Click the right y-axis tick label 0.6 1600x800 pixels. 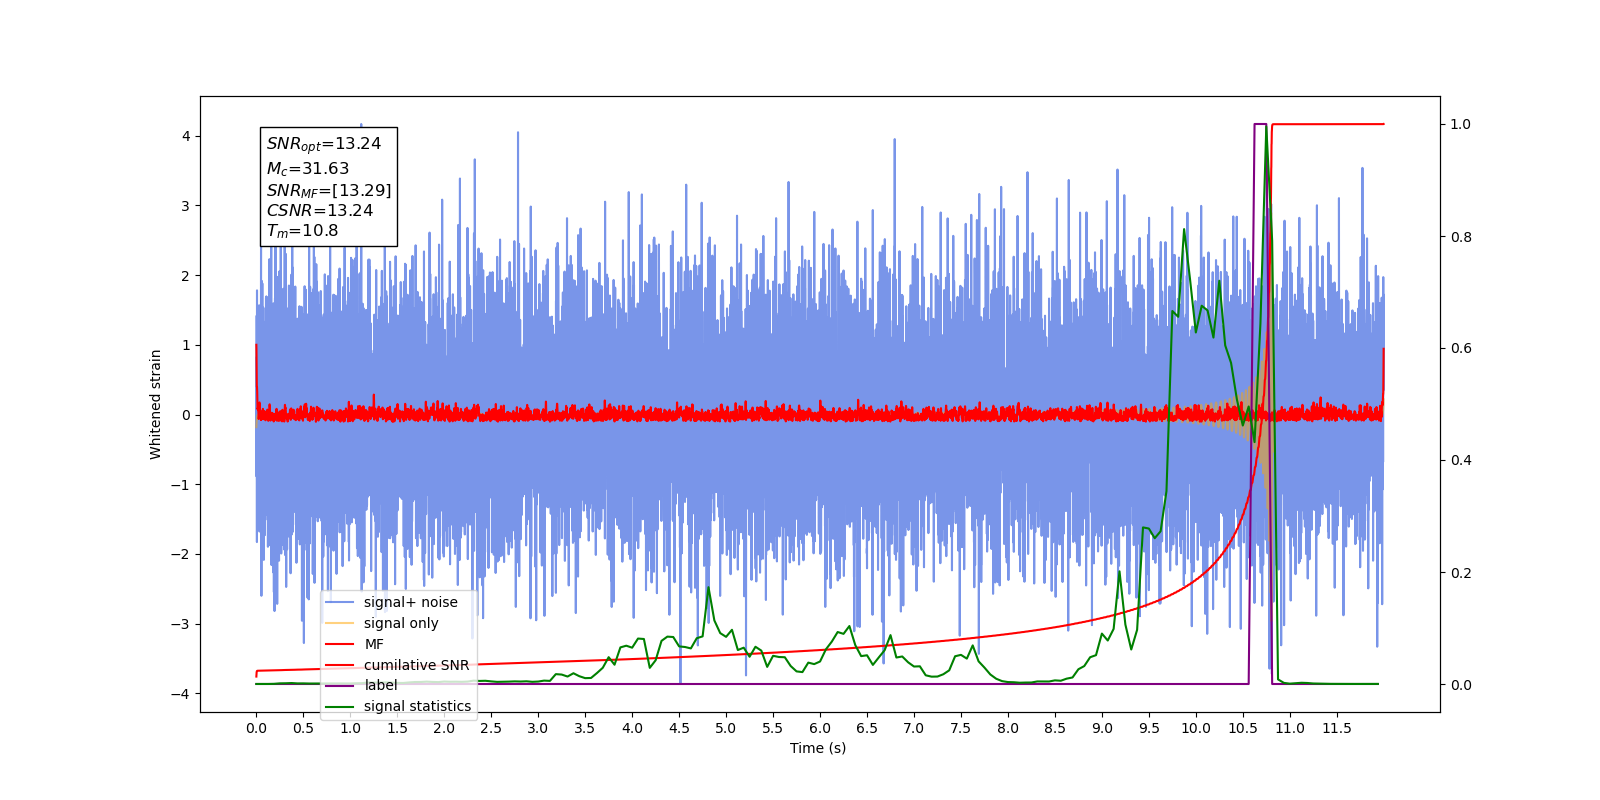coord(1461,348)
